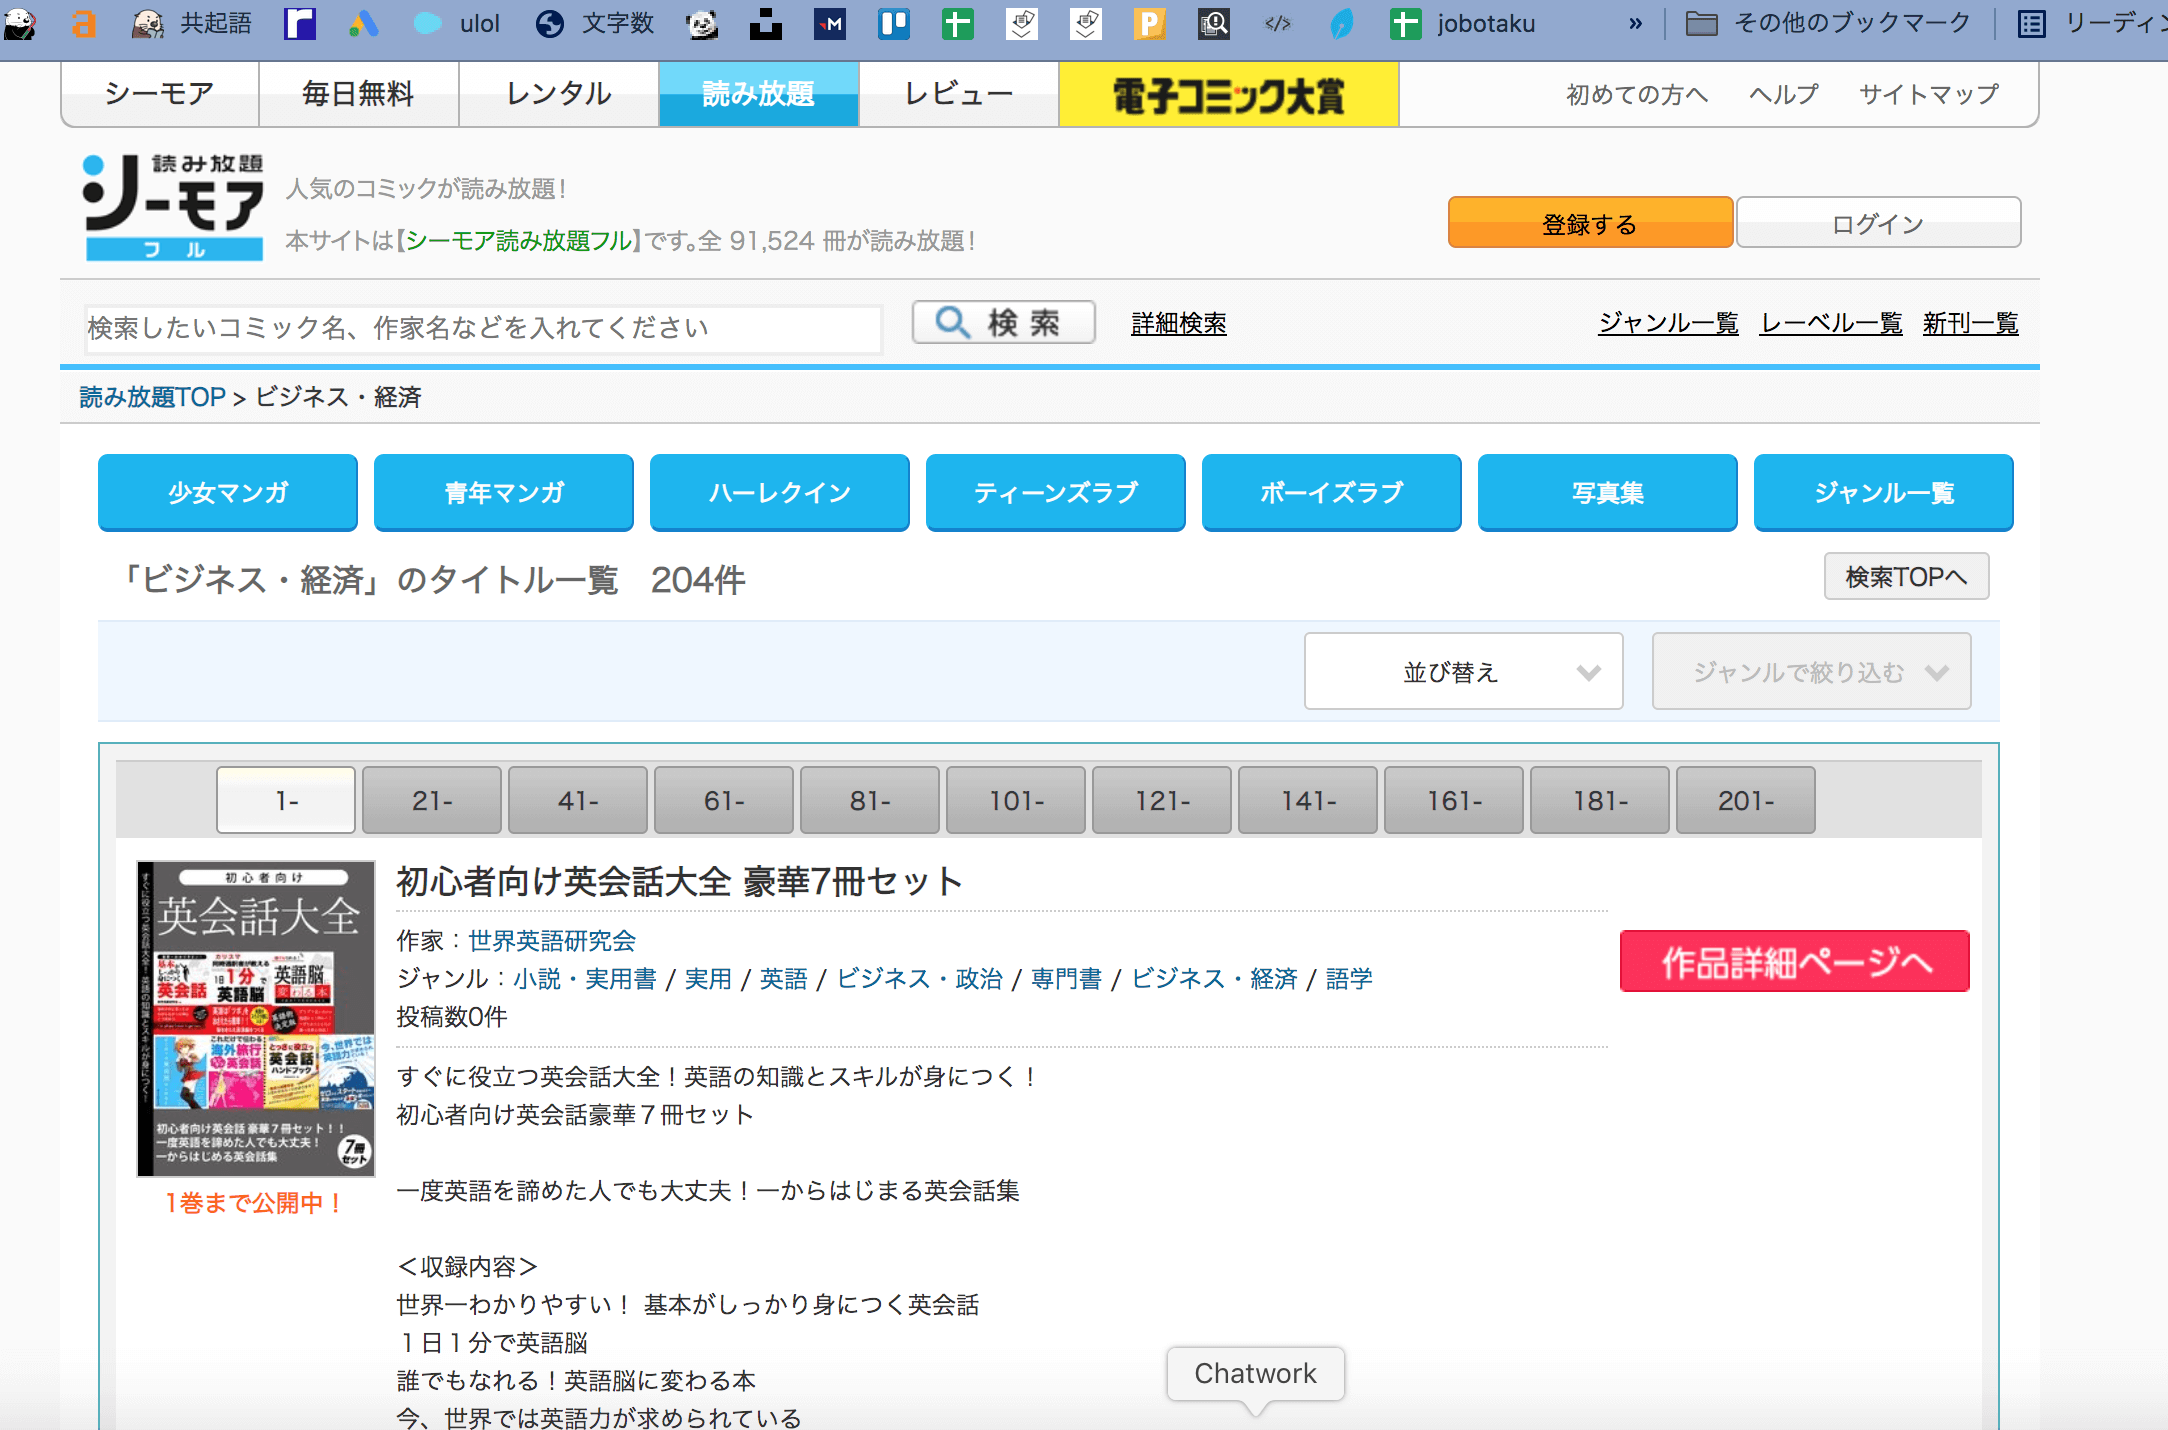Open the Trello bookmark icon
The image size is (2168, 1430).
894,23
